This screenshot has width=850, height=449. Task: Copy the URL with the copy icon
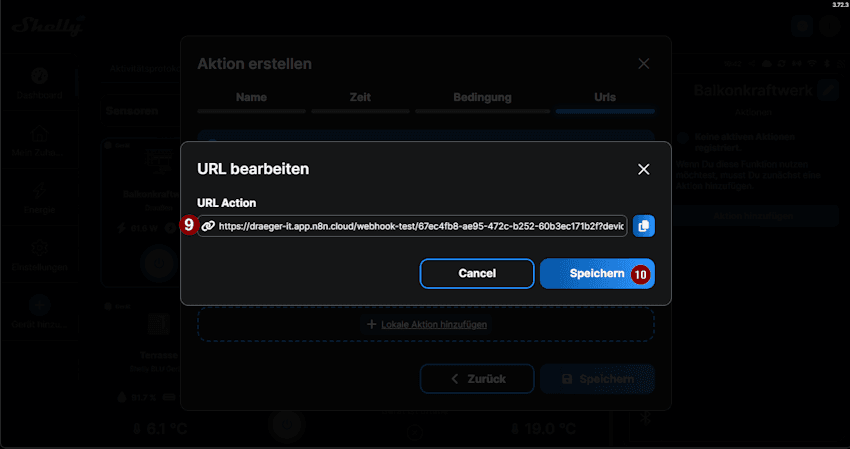click(x=643, y=226)
